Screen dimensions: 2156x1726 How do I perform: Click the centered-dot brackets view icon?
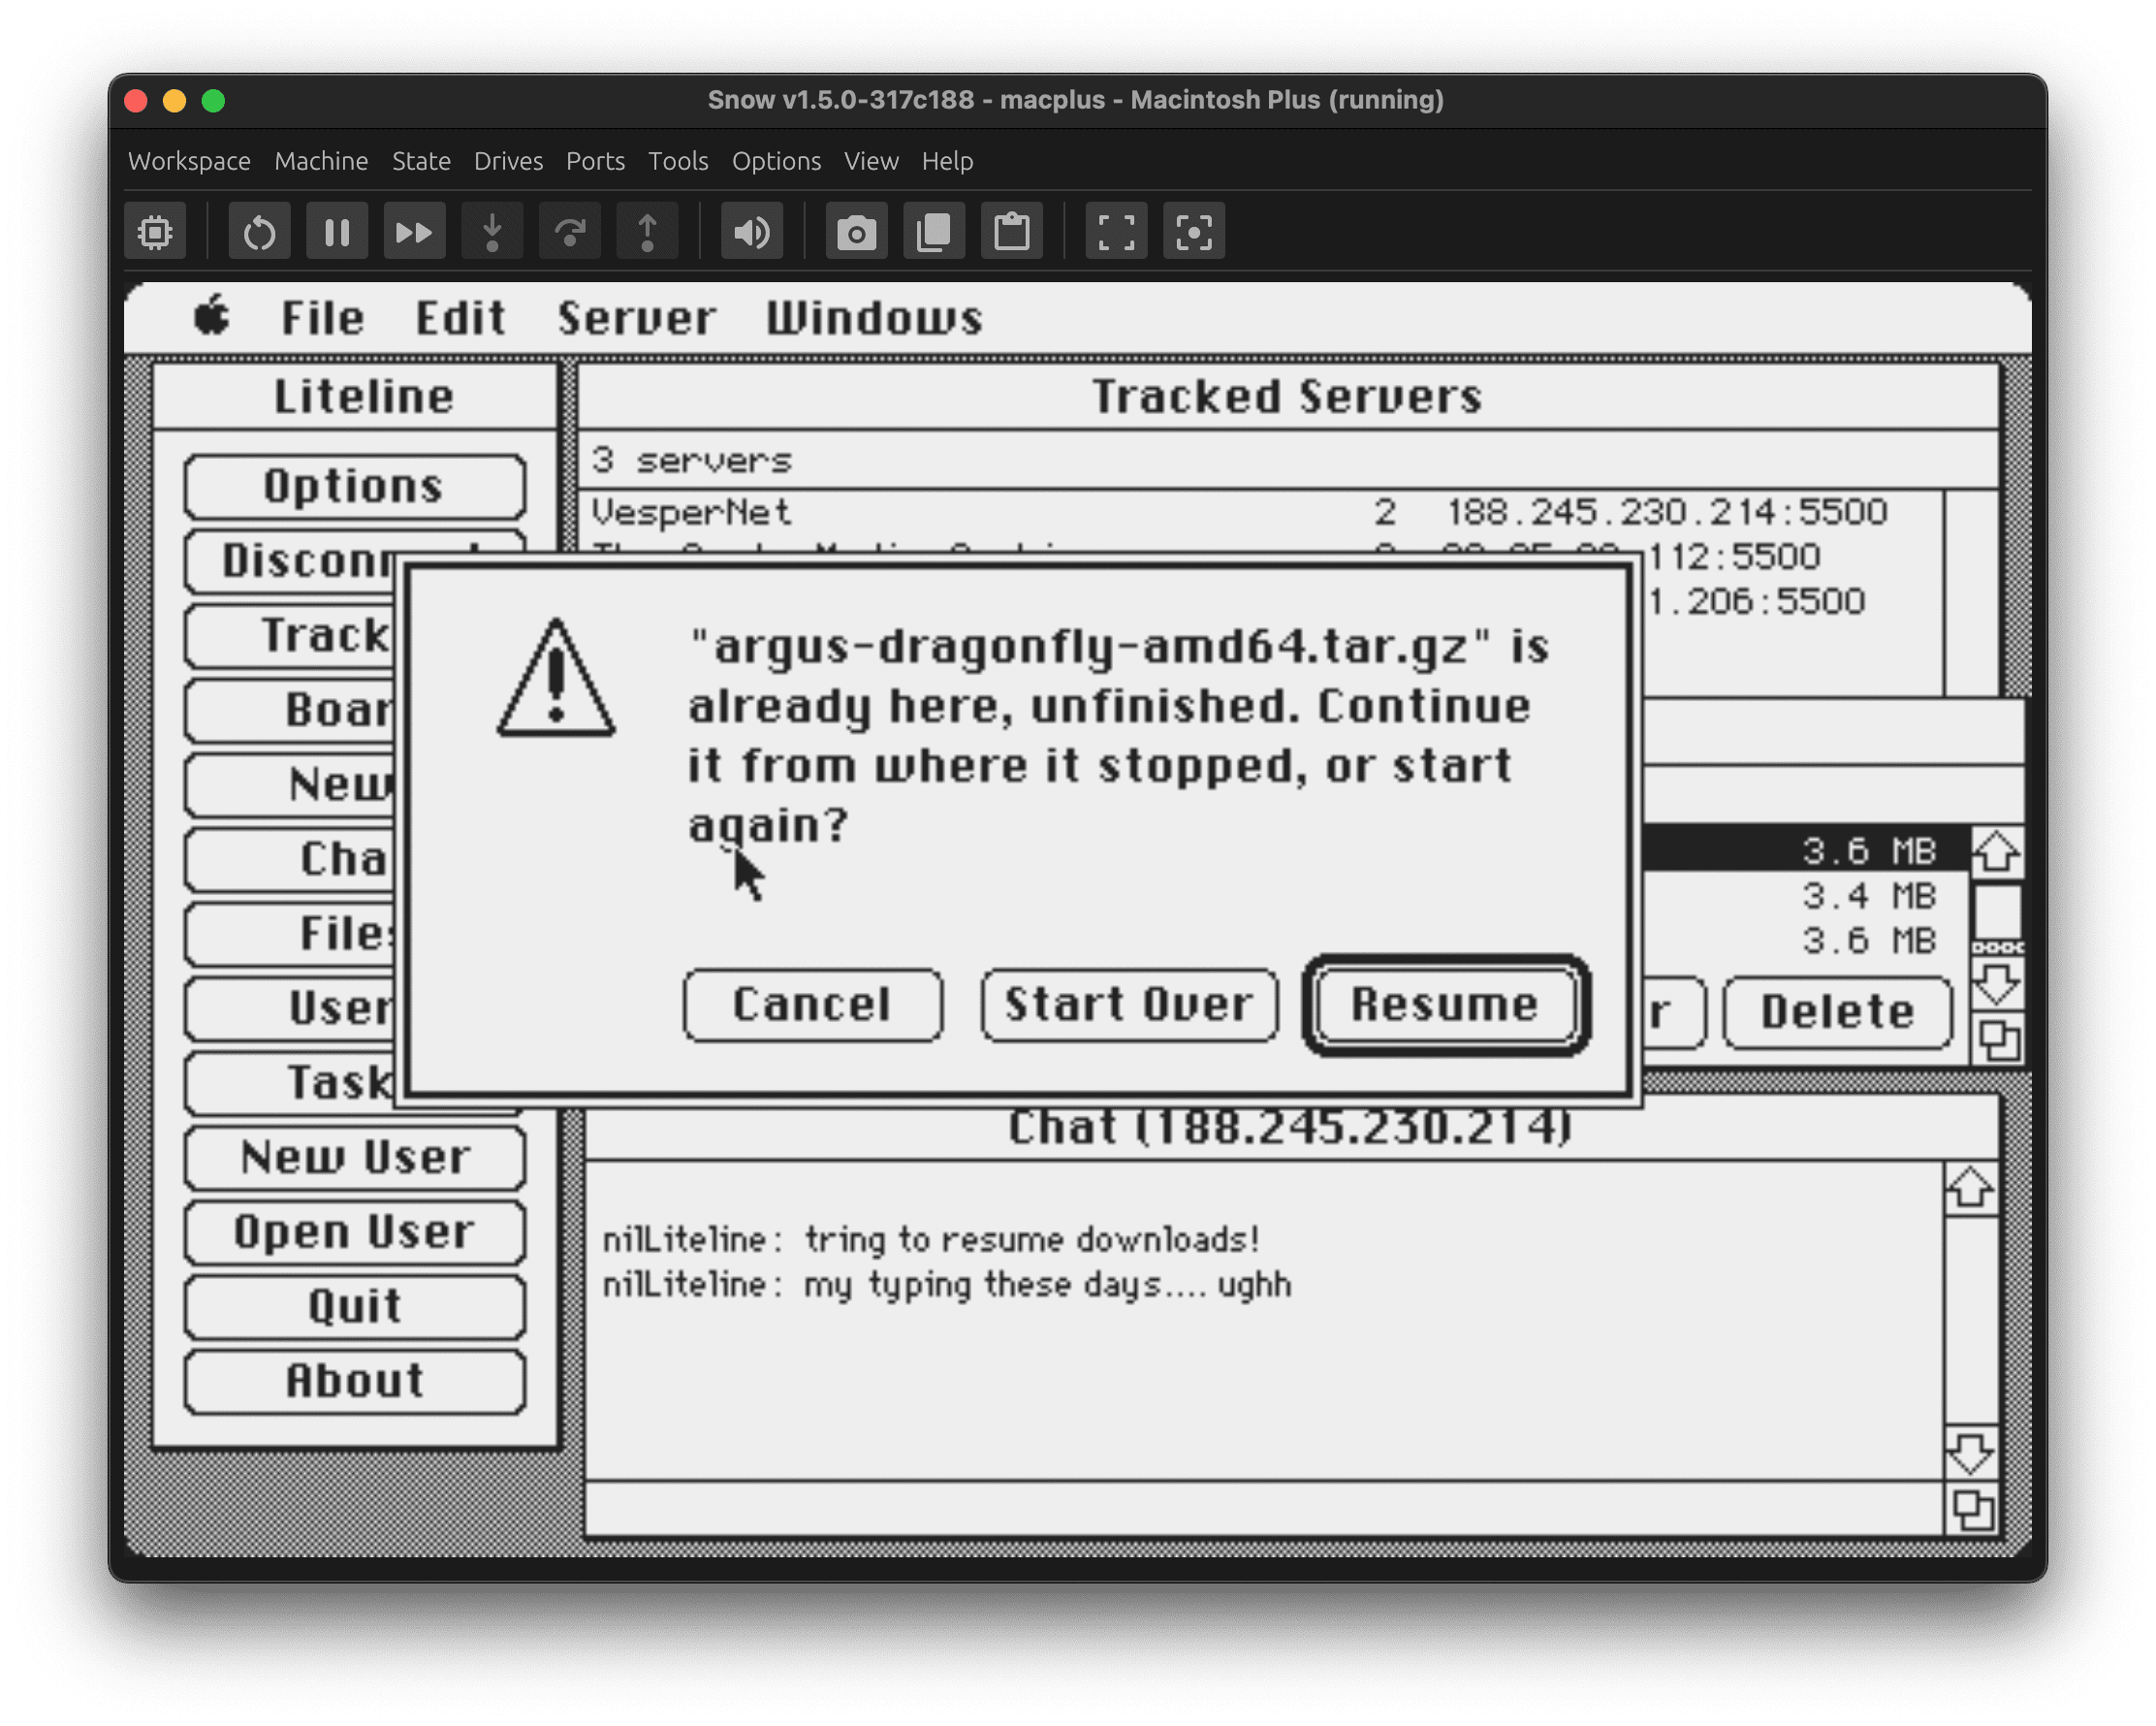[1194, 232]
